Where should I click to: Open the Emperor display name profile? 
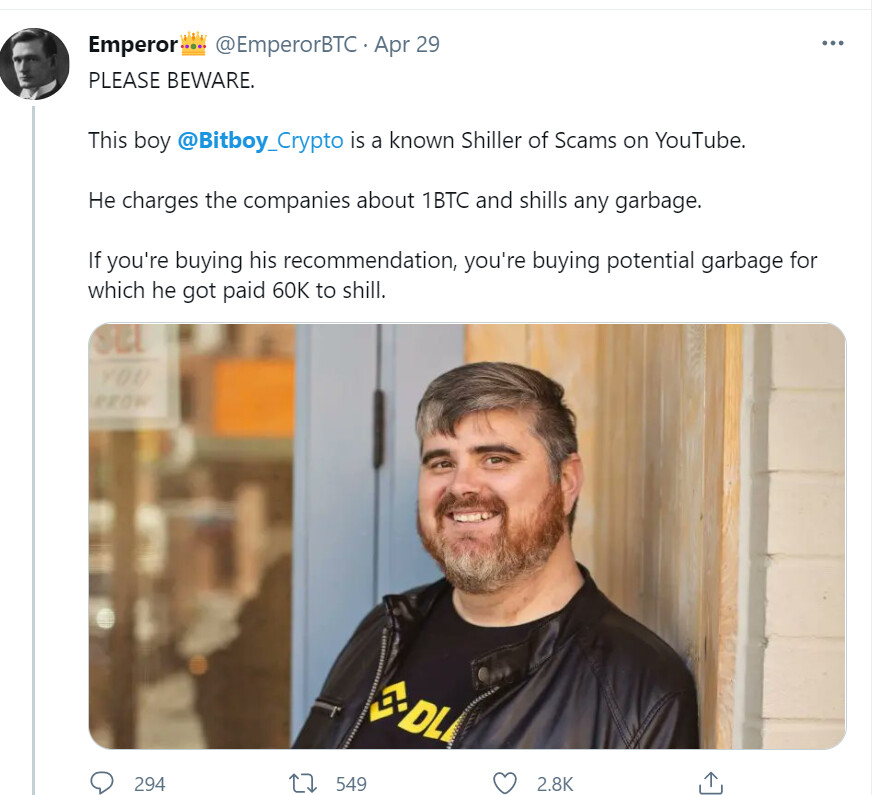tap(133, 44)
